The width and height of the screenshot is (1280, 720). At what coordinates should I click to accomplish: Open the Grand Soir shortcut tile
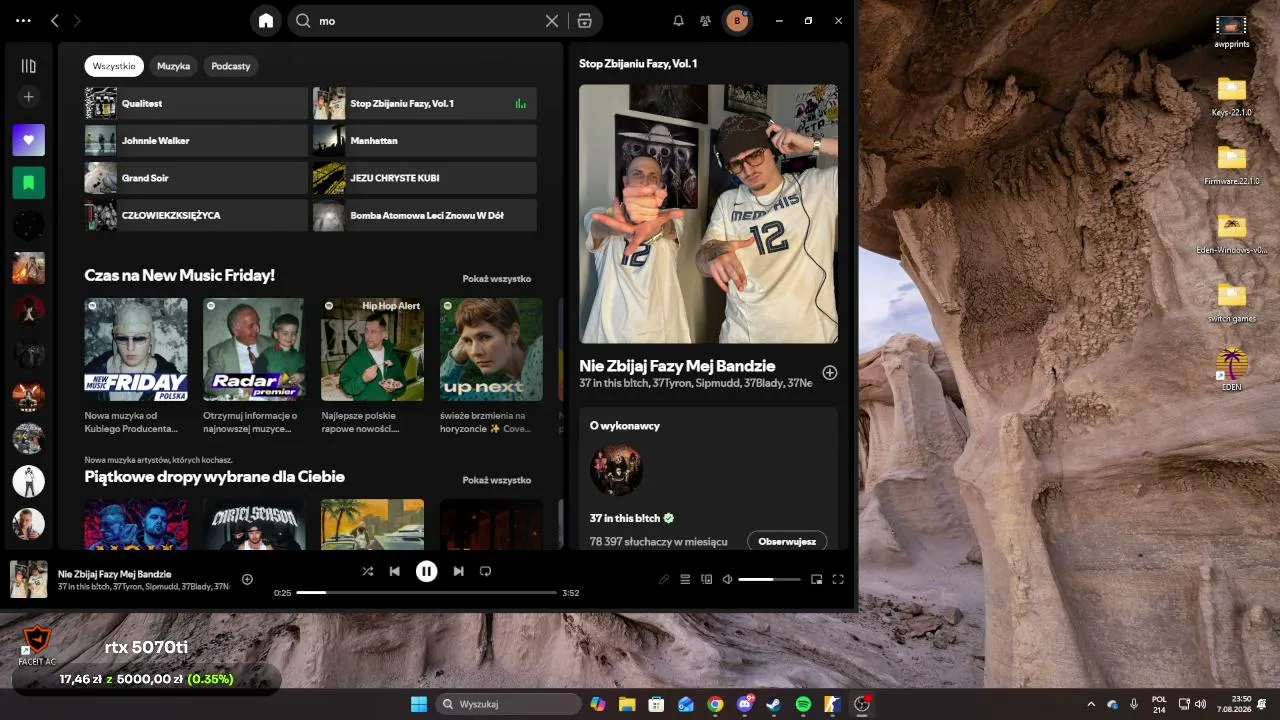pos(196,178)
